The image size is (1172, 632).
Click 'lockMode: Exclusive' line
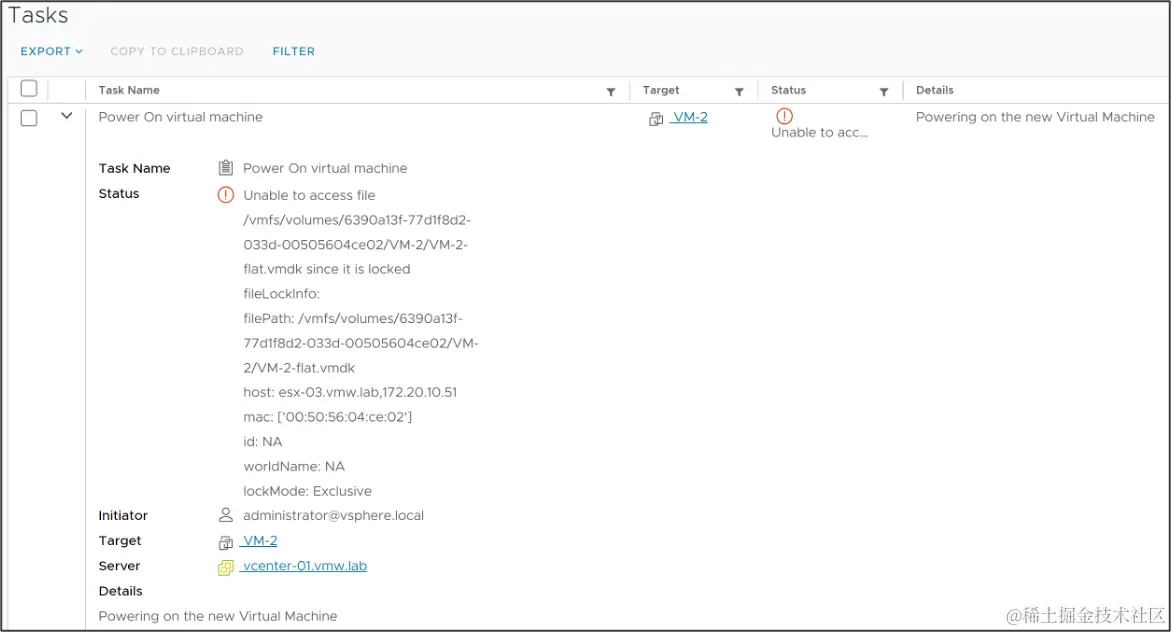coord(307,492)
